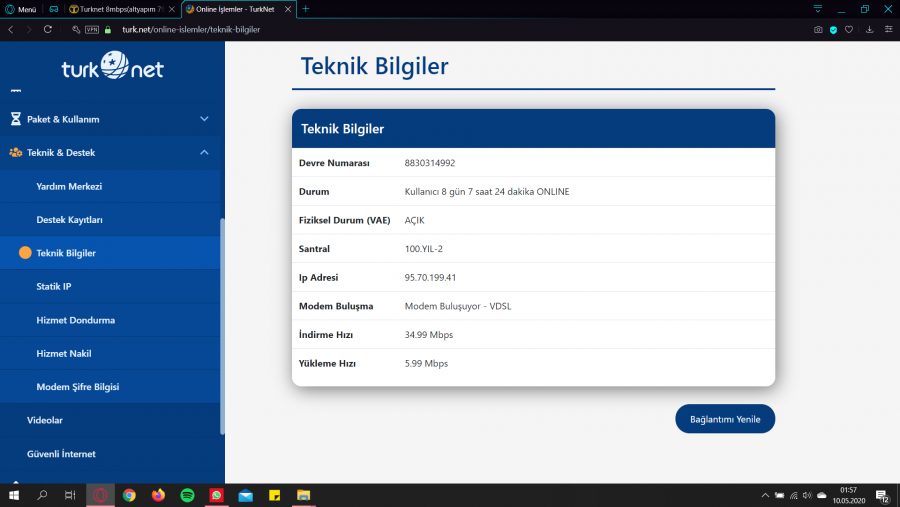Click the saved passwords key icon
This screenshot has height=507, width=900.
[x=76, y=29]
